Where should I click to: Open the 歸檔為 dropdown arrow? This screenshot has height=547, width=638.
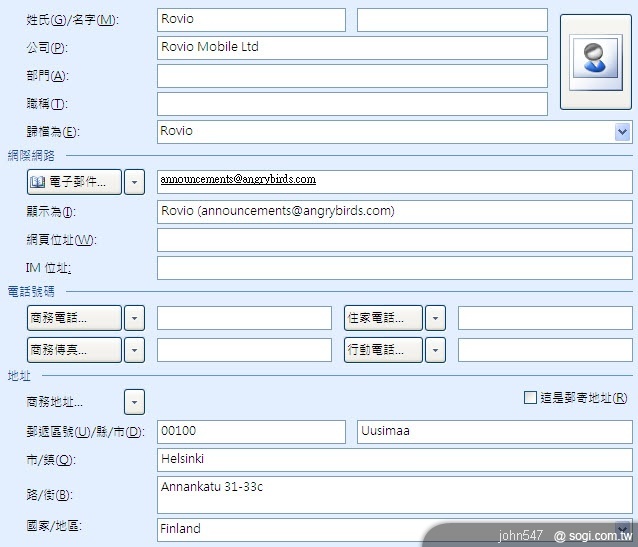click(623, 132)
